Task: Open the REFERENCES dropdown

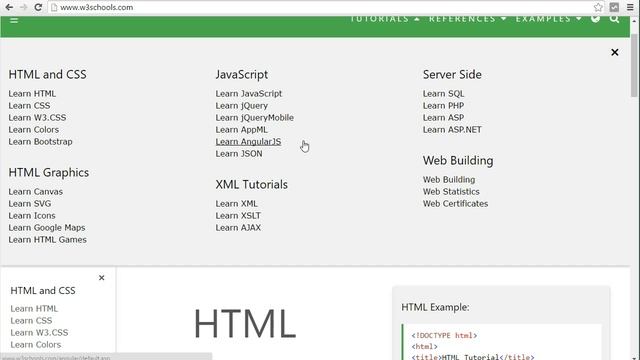Action: (467, 19)
